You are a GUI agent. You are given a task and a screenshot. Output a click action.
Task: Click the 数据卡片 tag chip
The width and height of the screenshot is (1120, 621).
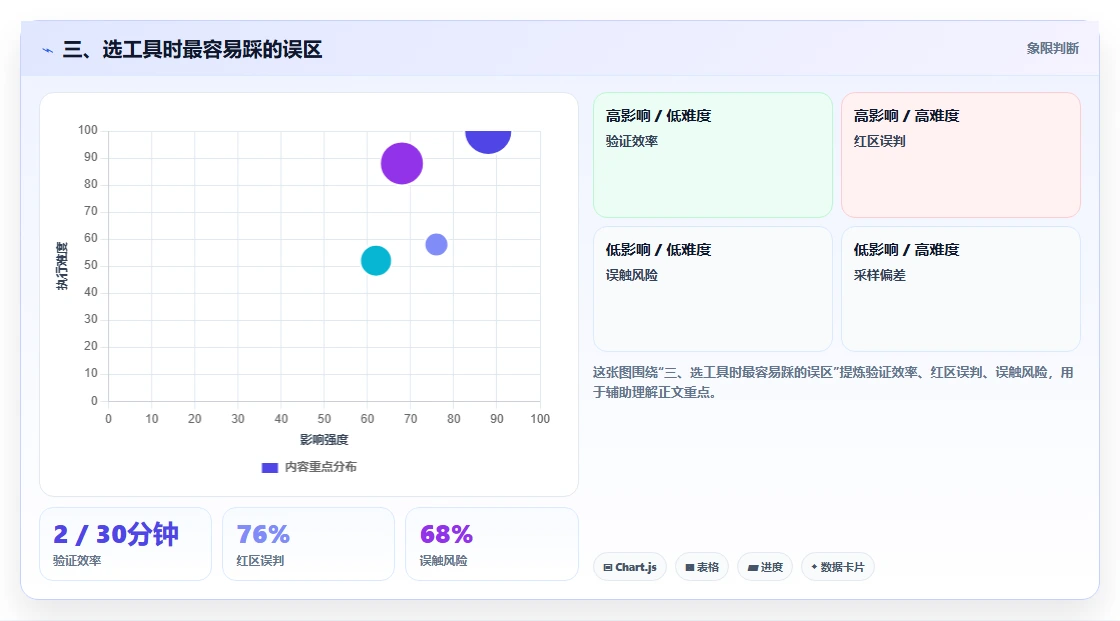click(838, 567)
